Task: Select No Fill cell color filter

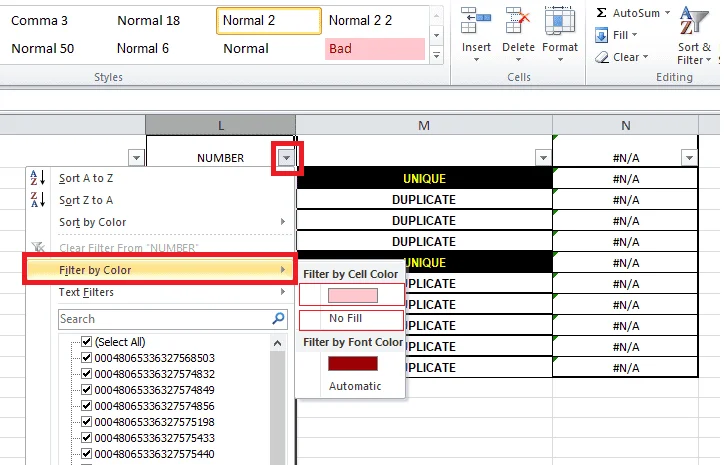Action: [351, 318]
